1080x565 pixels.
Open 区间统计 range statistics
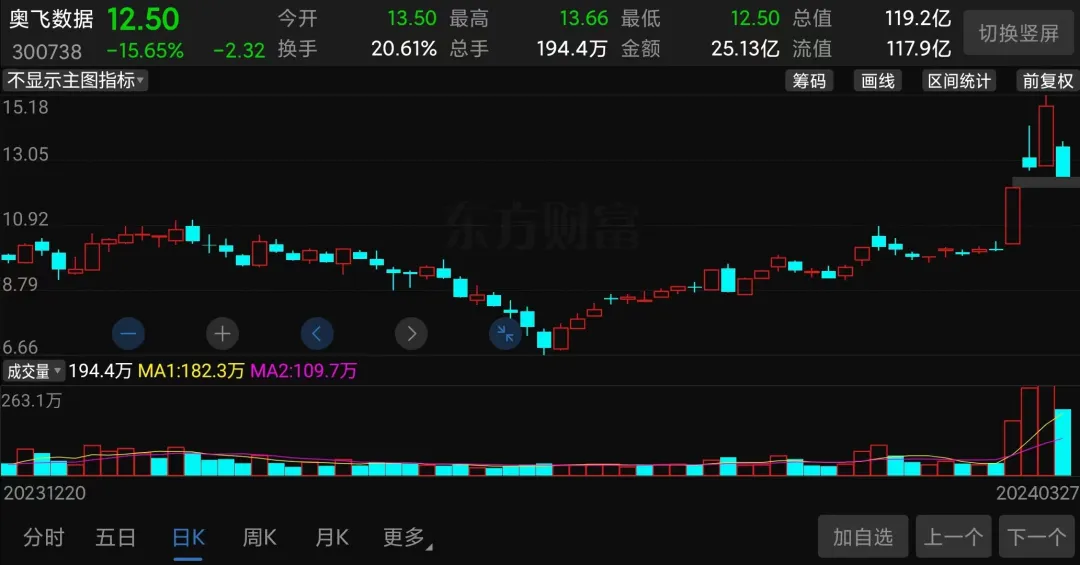tap(959, 81)
